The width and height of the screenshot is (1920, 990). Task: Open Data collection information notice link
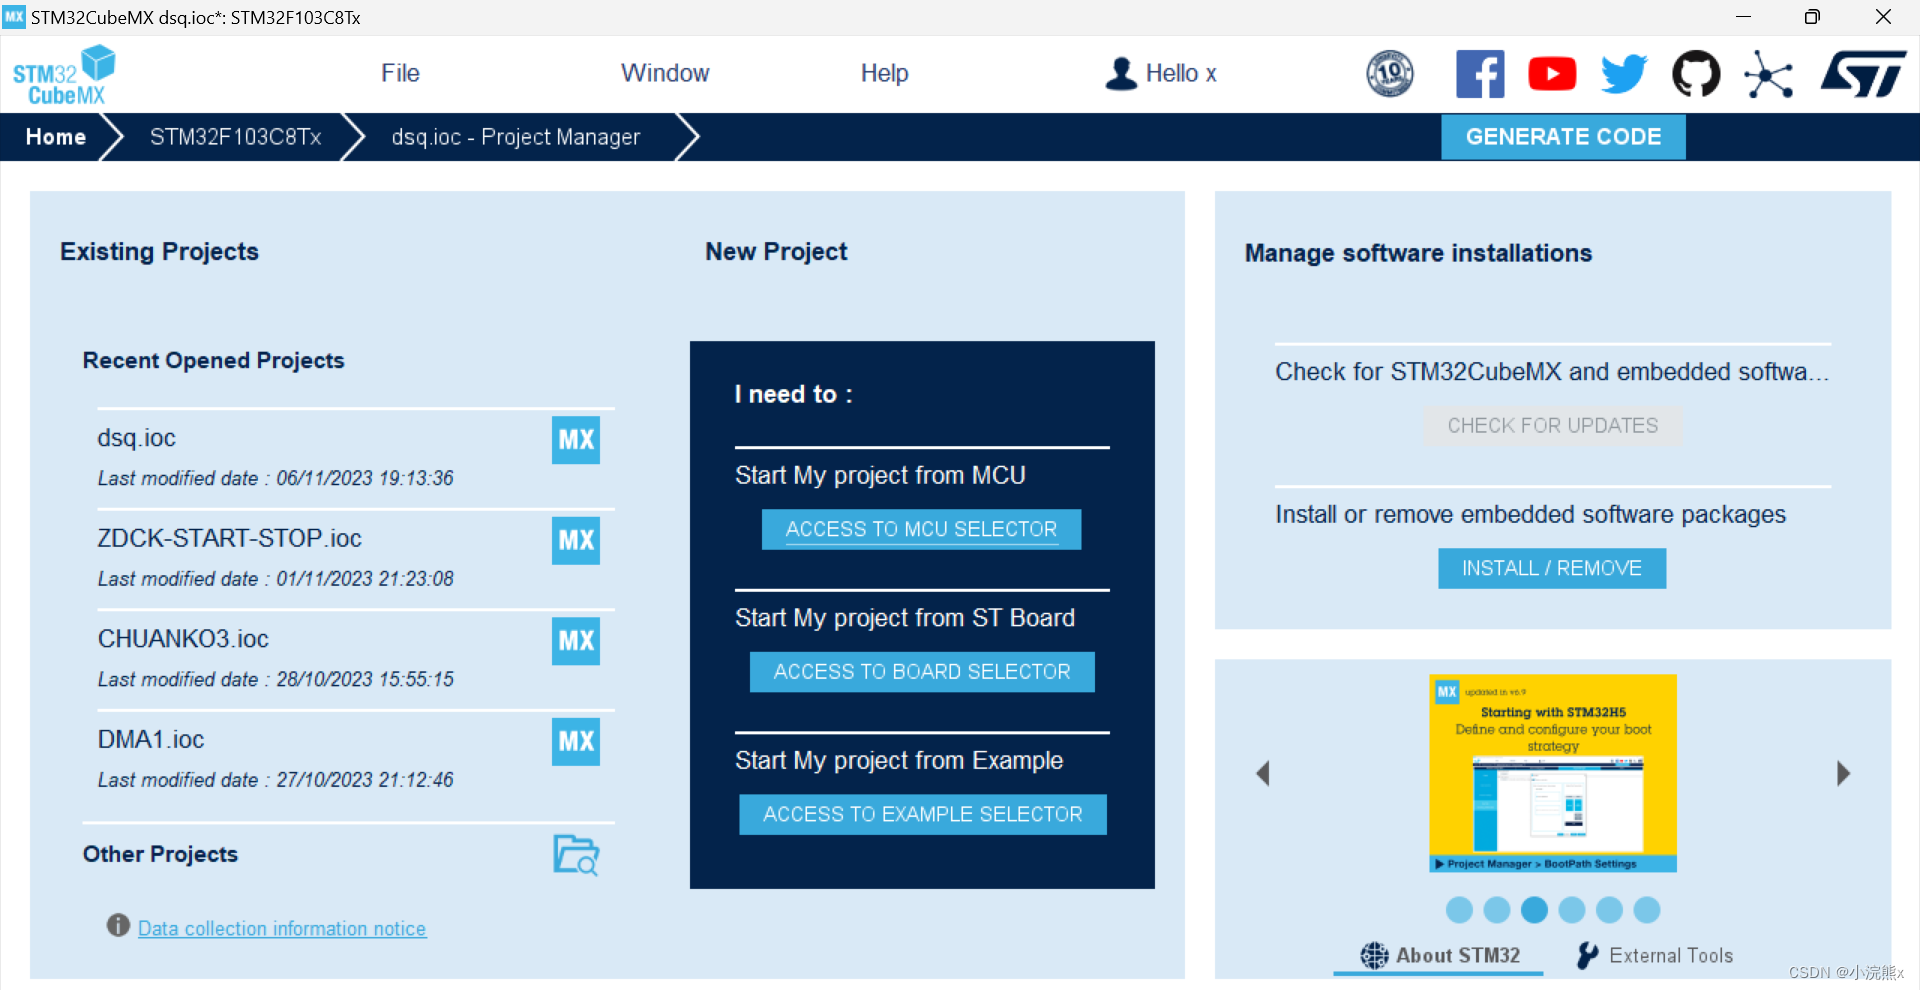point(282,929)
